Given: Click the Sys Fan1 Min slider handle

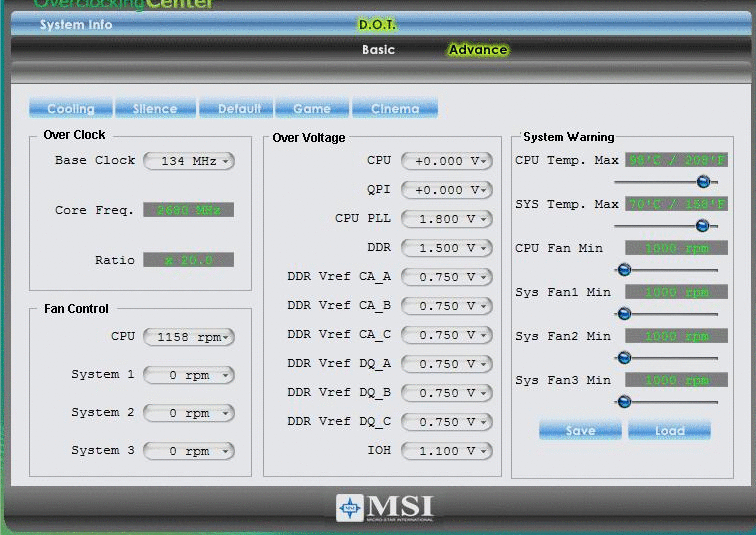Looking at the screenshot, I should pyautogui.click(x=624, y=314).
